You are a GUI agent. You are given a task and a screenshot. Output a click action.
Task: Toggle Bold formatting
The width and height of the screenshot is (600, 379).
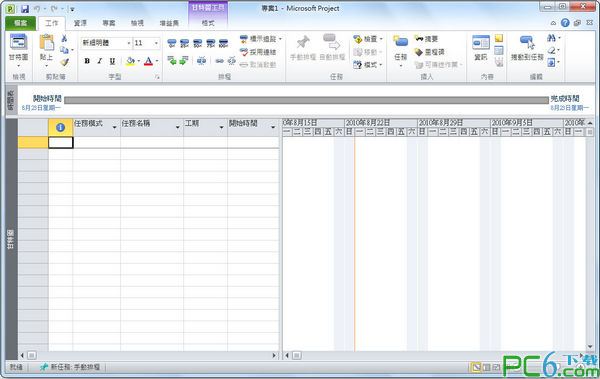point(87,61)
